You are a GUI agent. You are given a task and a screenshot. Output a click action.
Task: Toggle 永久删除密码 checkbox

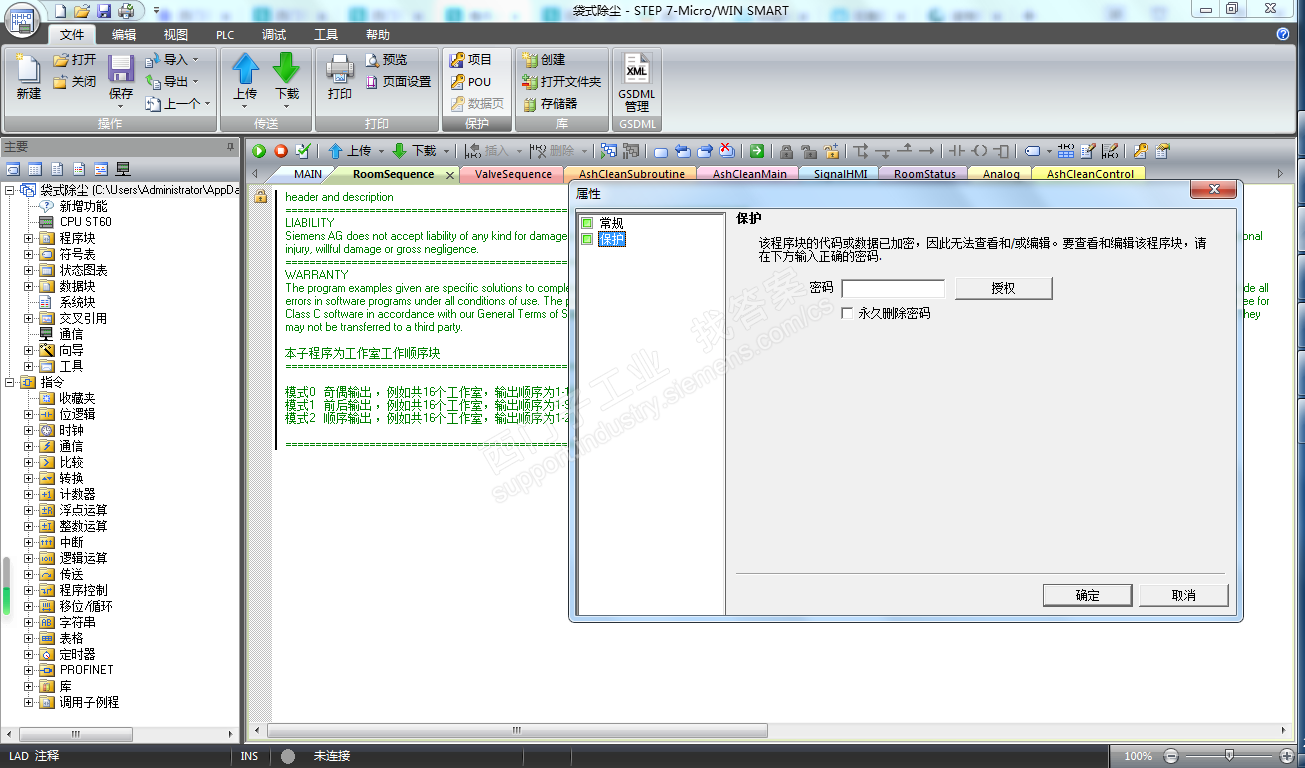tap(847, 313)
